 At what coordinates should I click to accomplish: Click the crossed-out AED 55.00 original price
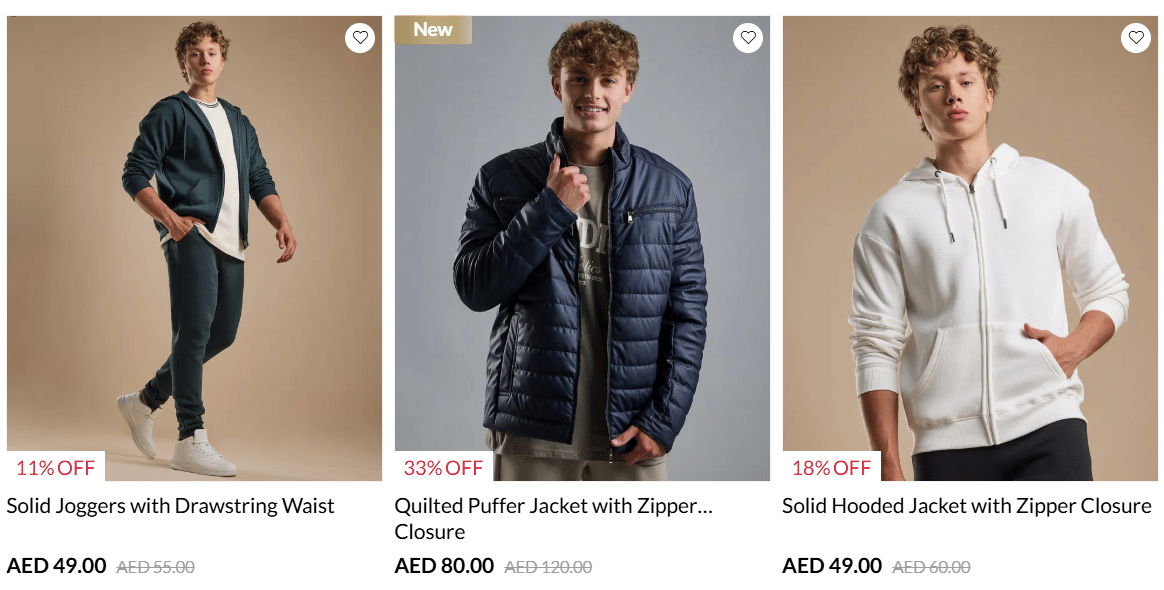coord(155,567)
